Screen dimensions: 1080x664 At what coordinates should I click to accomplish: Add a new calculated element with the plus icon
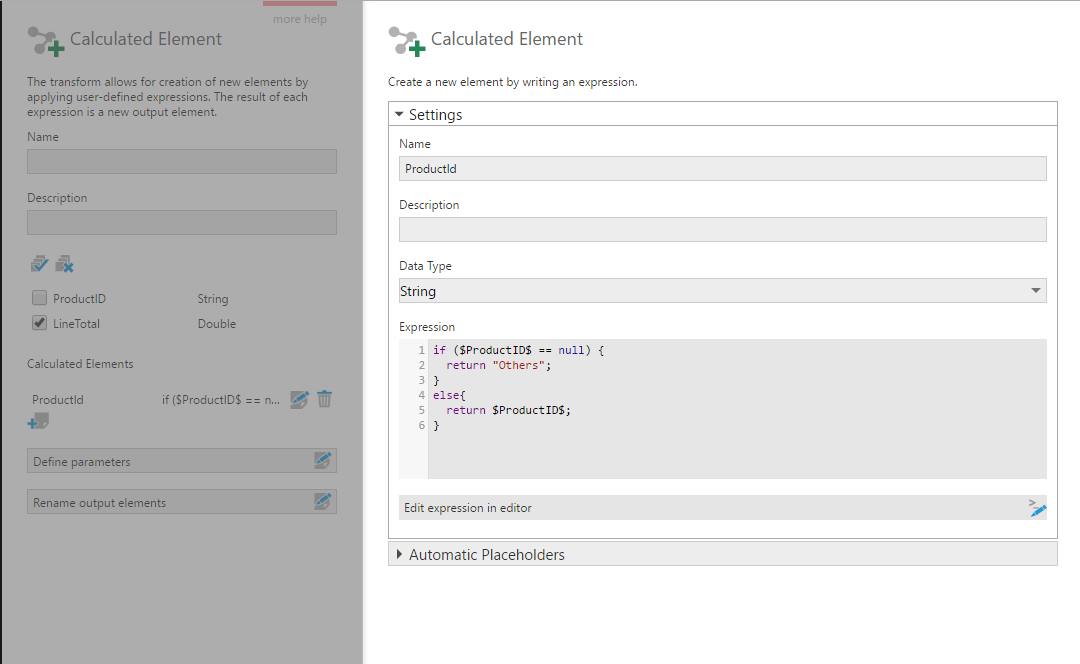[37, 421]
